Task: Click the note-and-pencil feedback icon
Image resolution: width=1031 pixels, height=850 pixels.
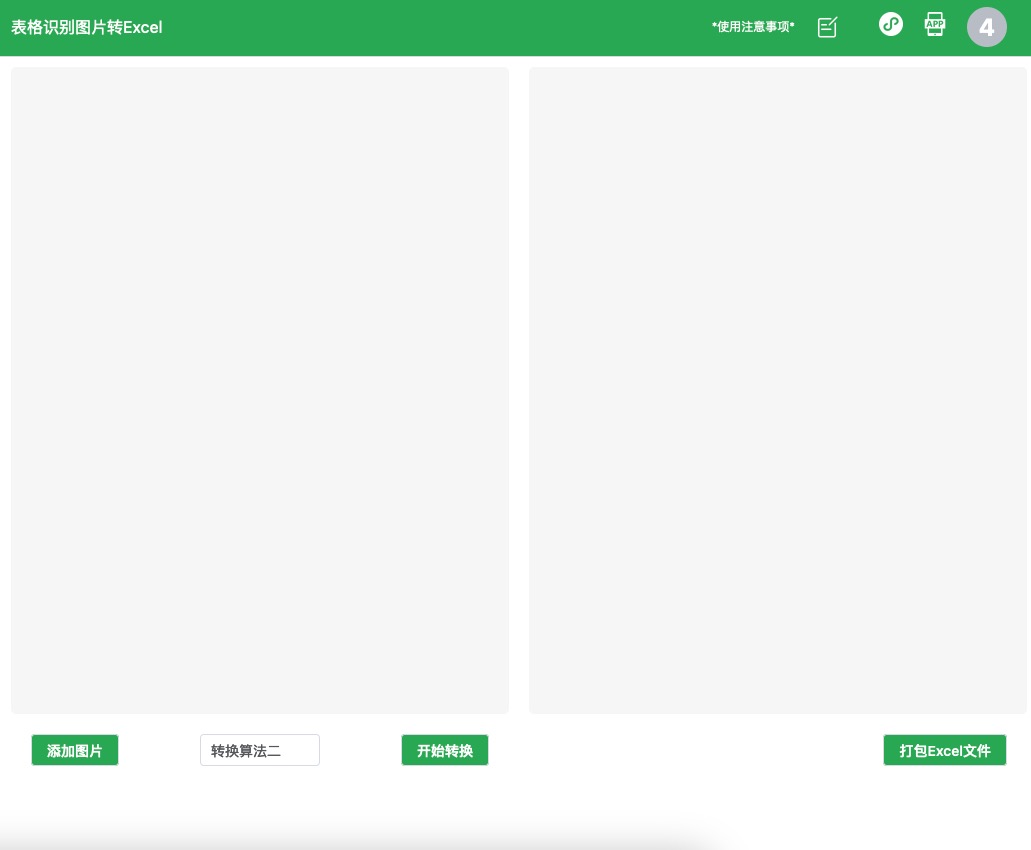Action: [827, 27]
